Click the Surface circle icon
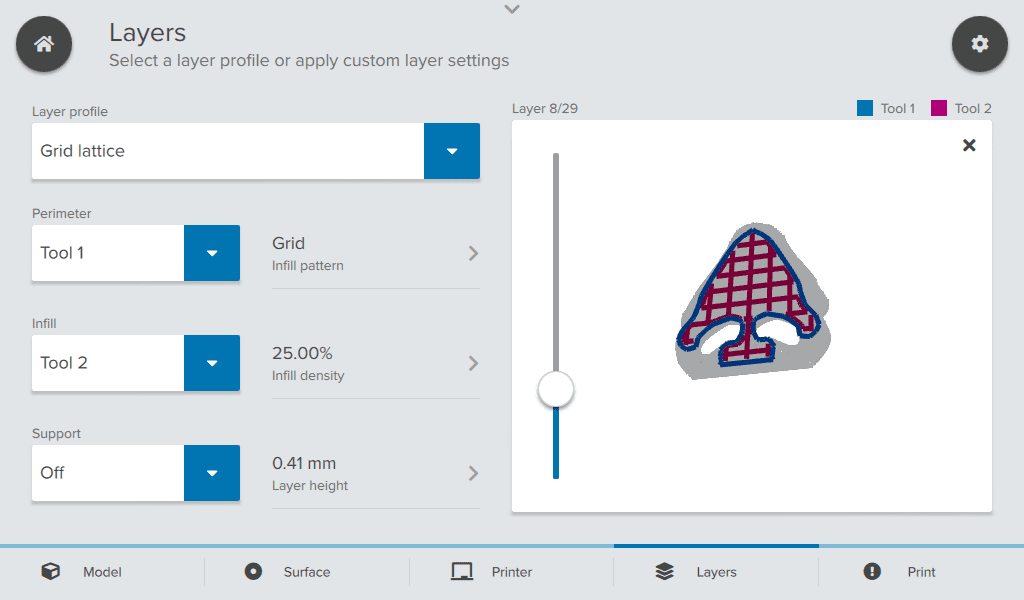1024x600 pixels. (x=253, y=572)
